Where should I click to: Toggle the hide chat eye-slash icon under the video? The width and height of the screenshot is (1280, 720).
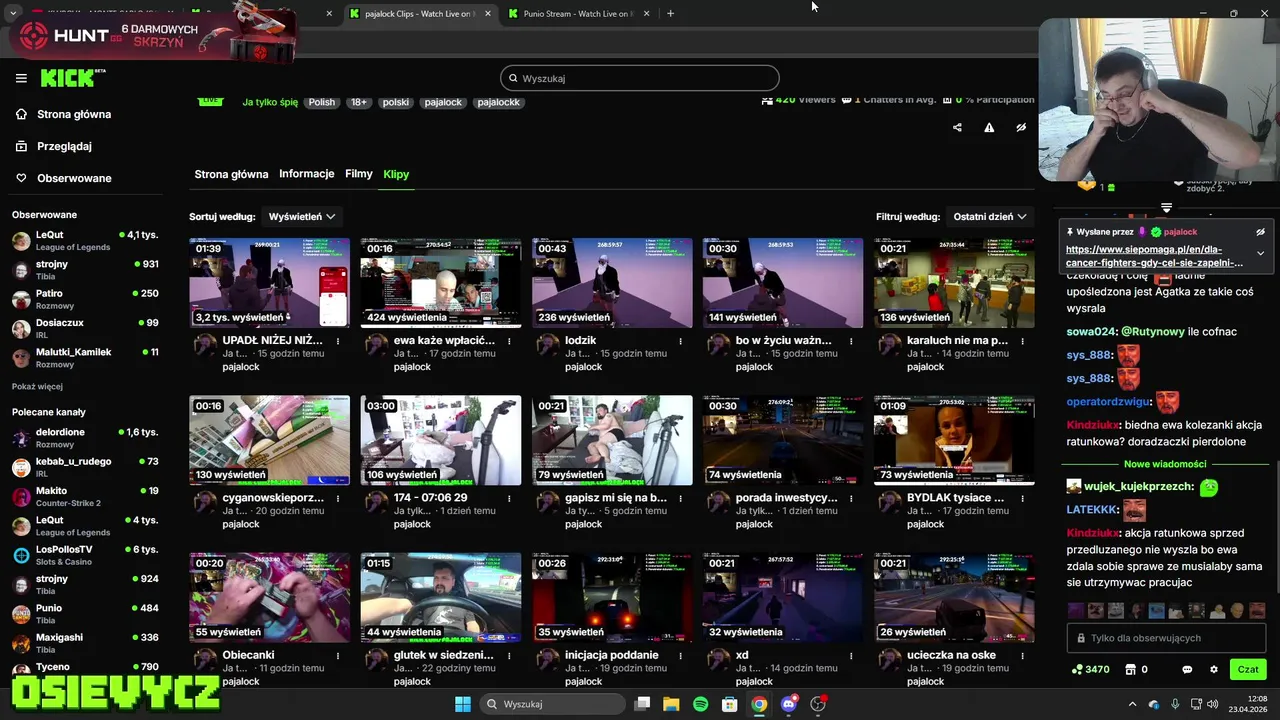[x=1021, y=127]
